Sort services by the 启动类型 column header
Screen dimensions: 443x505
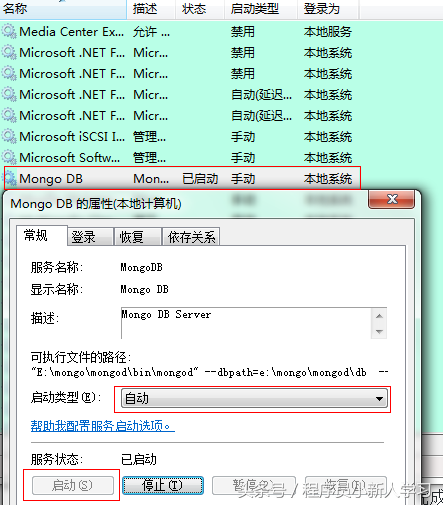[261, 9]
